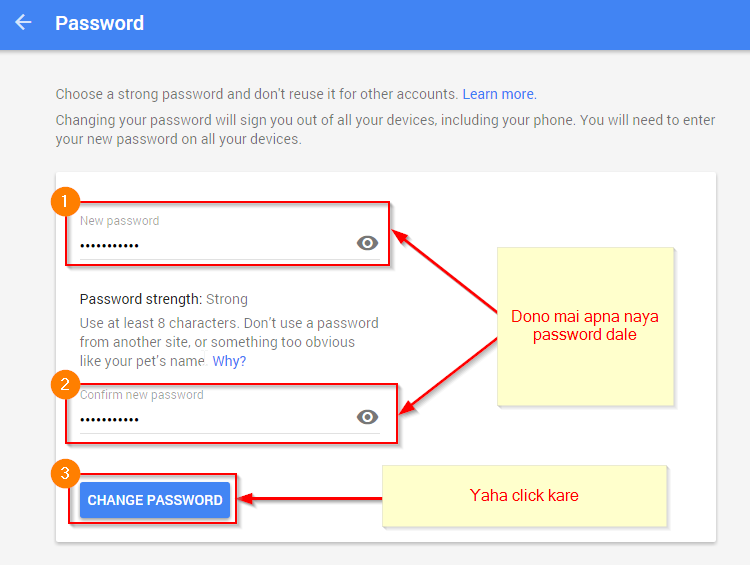Click the Password strength: Strong text

click(x=164, y=299)
